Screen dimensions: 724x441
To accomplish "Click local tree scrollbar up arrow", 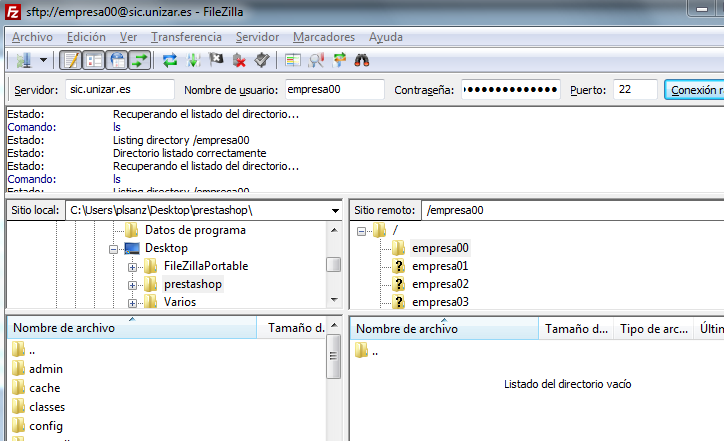I will (x=334, y=230).
